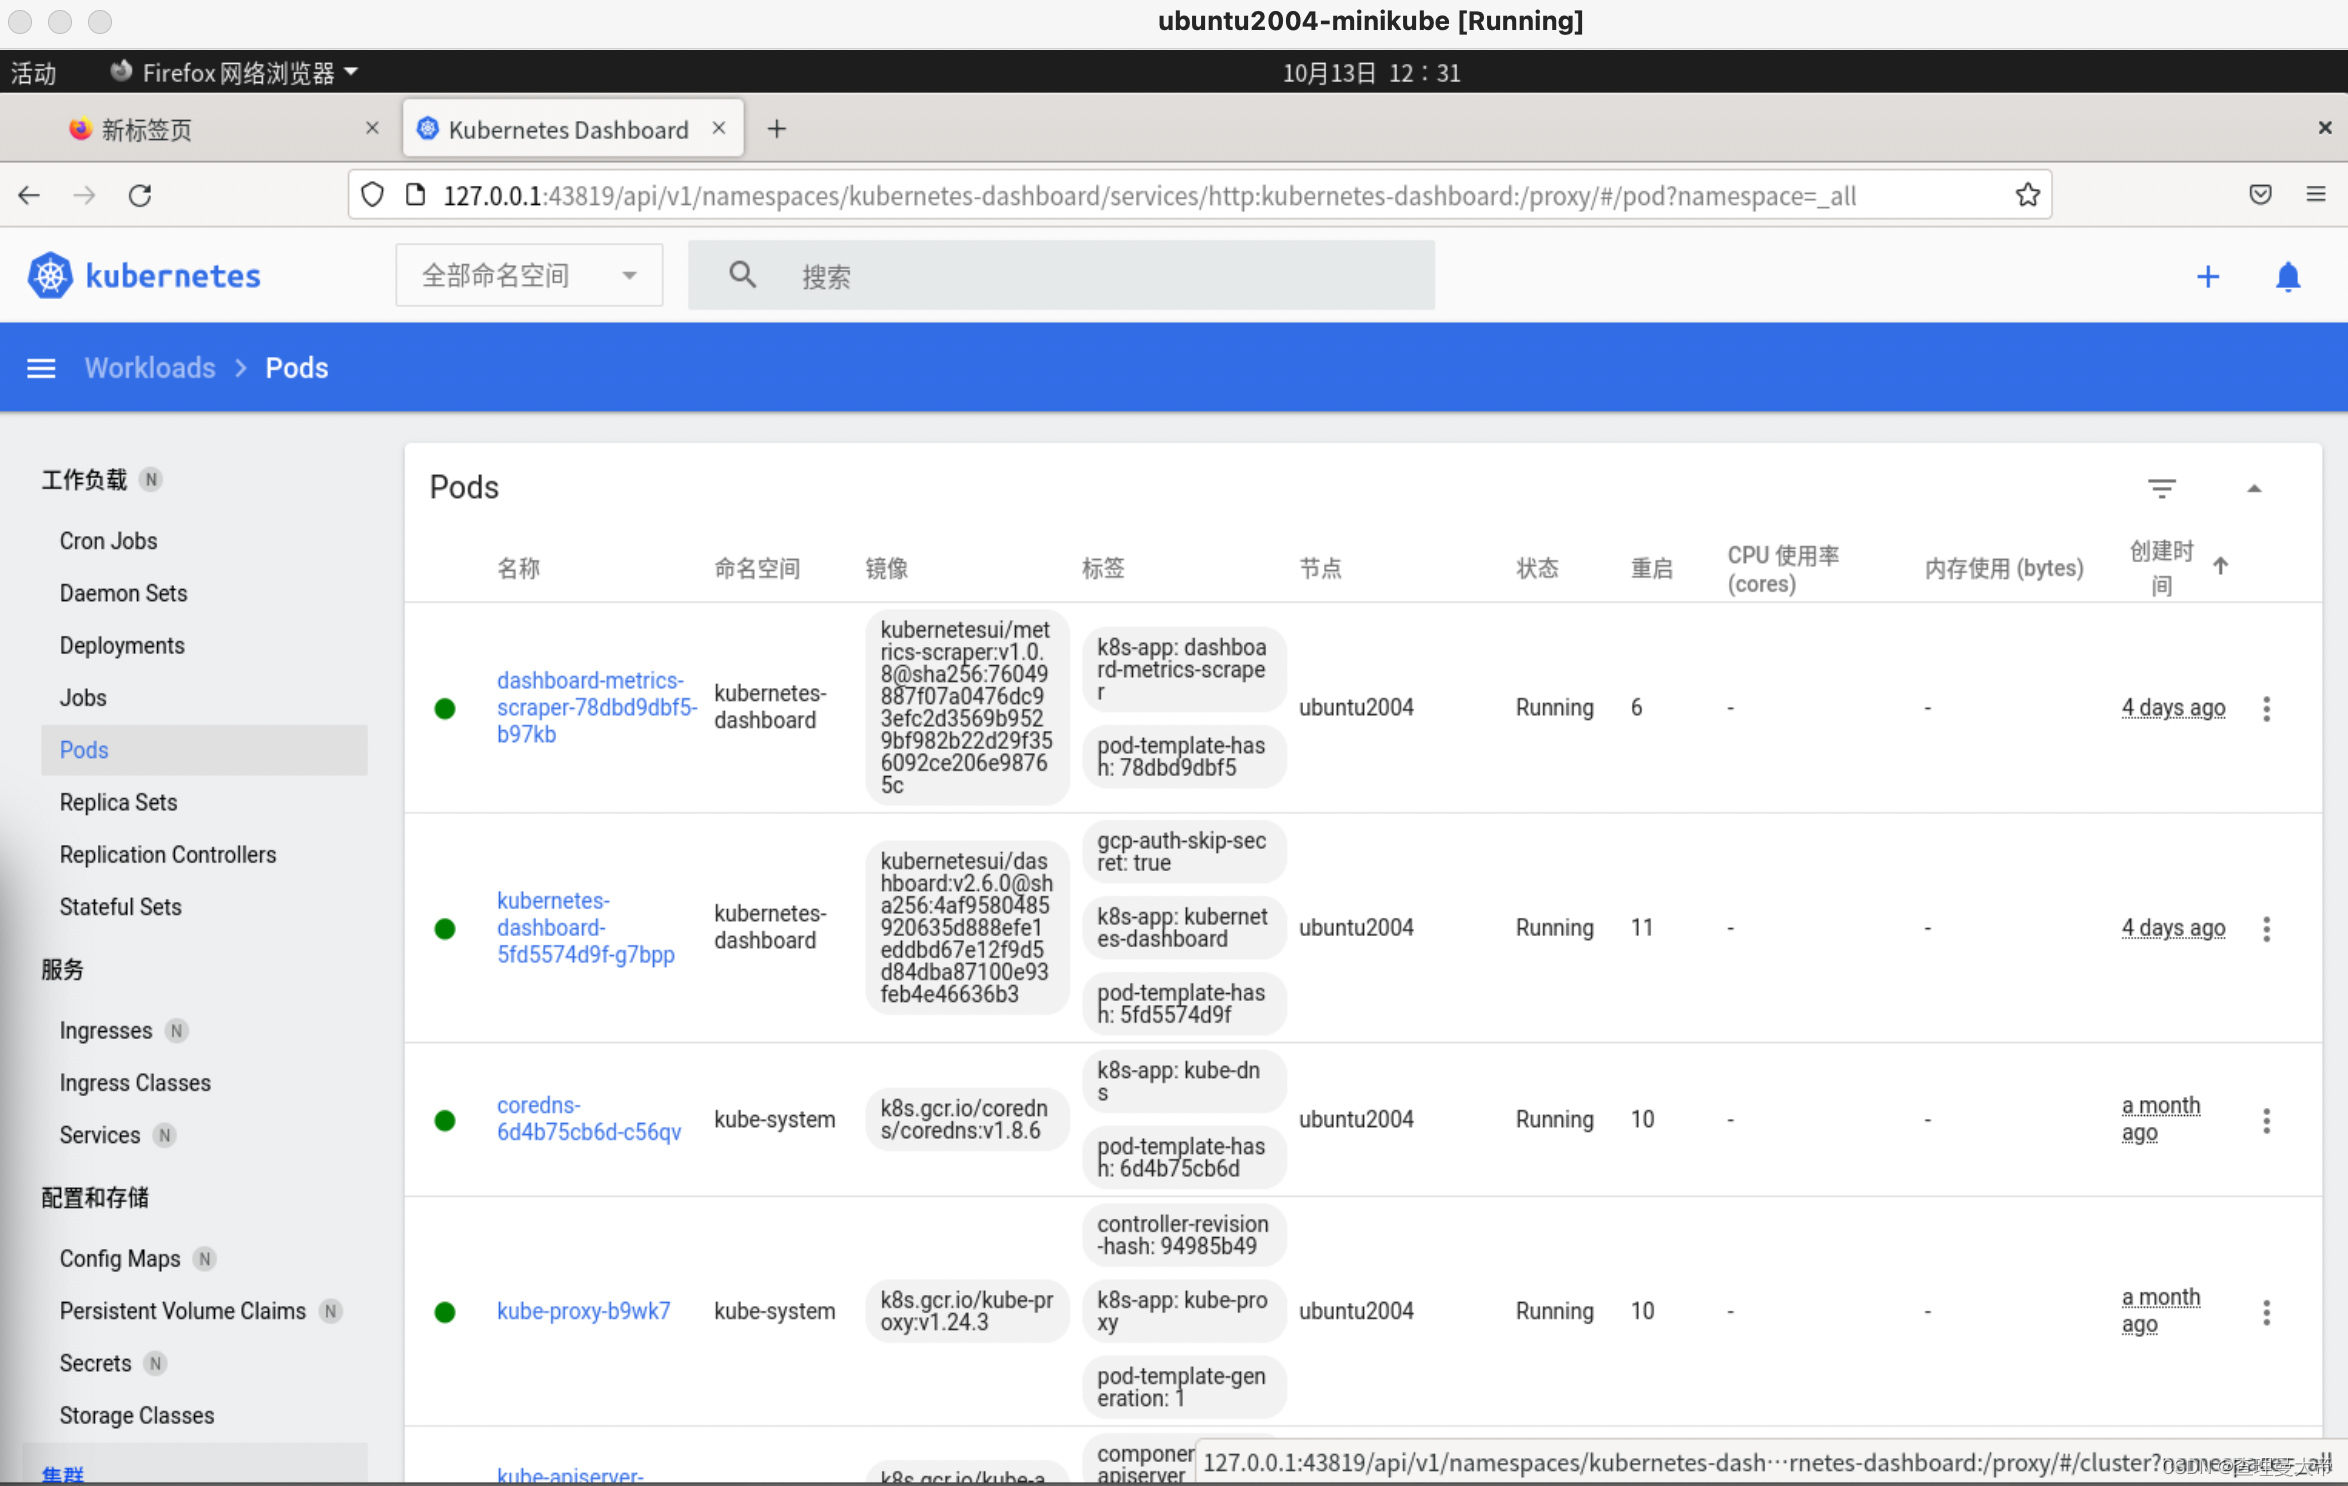This screenshot has height=1486, width=2348.
Task: Open dashboard-metrics-scraper-78dbd9dbf5-b97kb pod
Action: tap(596, 707)
